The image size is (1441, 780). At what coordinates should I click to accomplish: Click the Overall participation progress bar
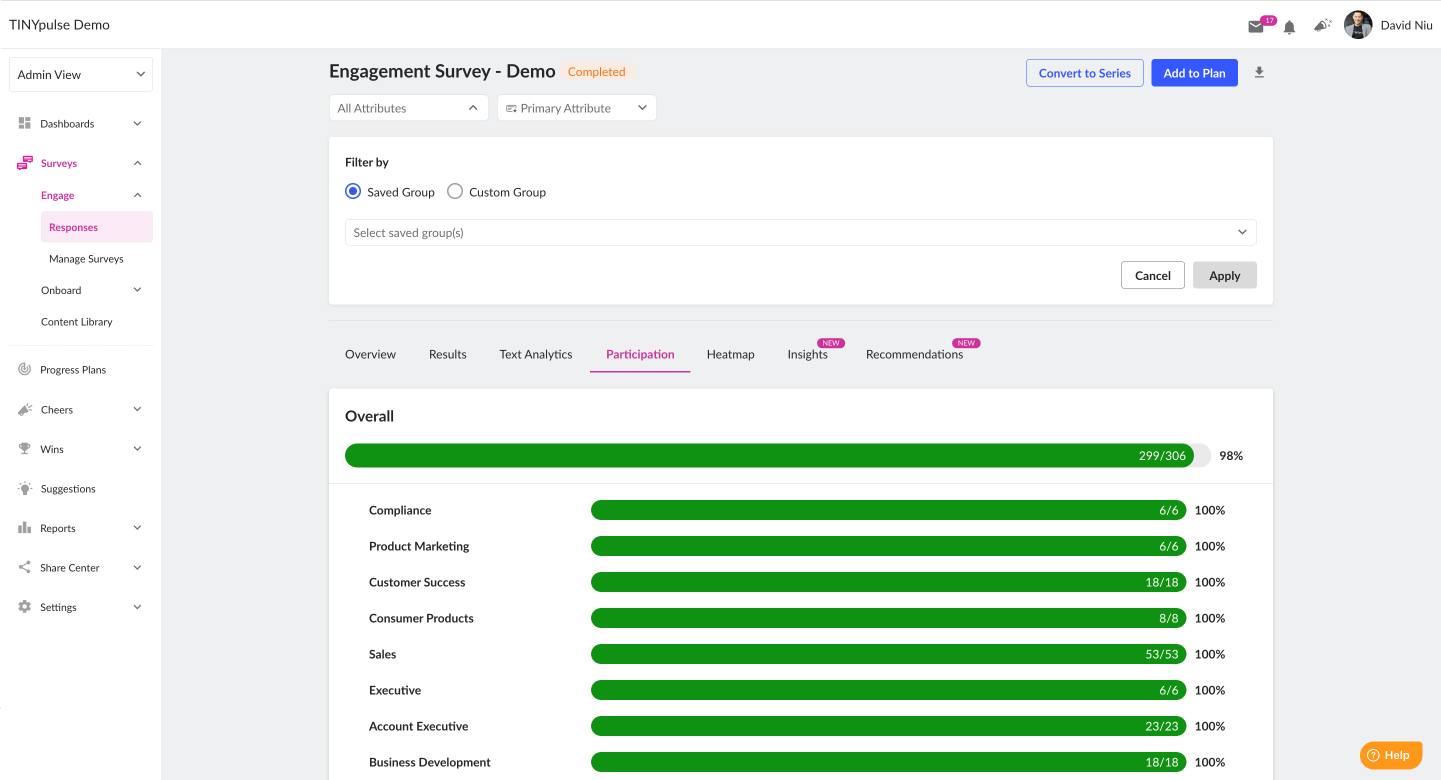tap(778, 456)
